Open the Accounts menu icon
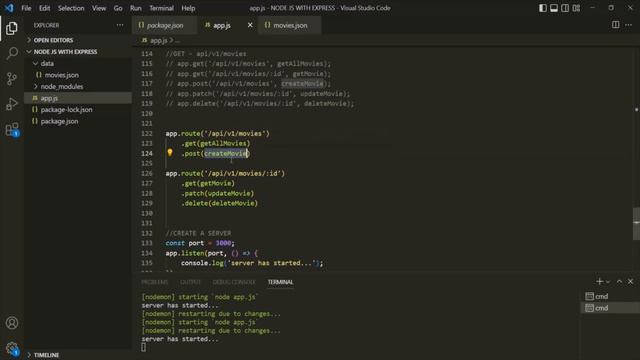Image resolution: width=640 pixels, height=360 pixels. point(12,323)
